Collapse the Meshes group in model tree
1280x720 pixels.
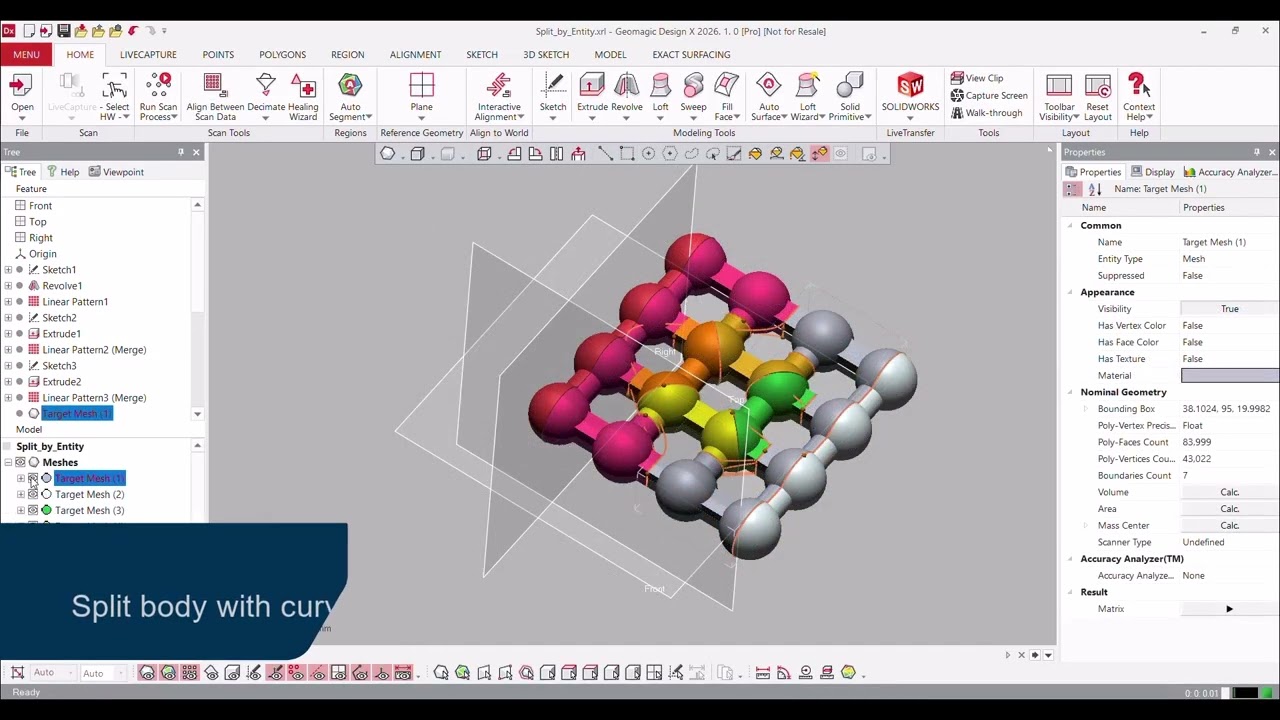[x=9, y=462]
